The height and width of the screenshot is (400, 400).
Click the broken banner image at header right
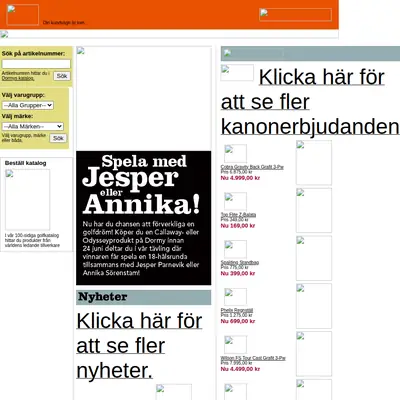(x=295, y=15)
